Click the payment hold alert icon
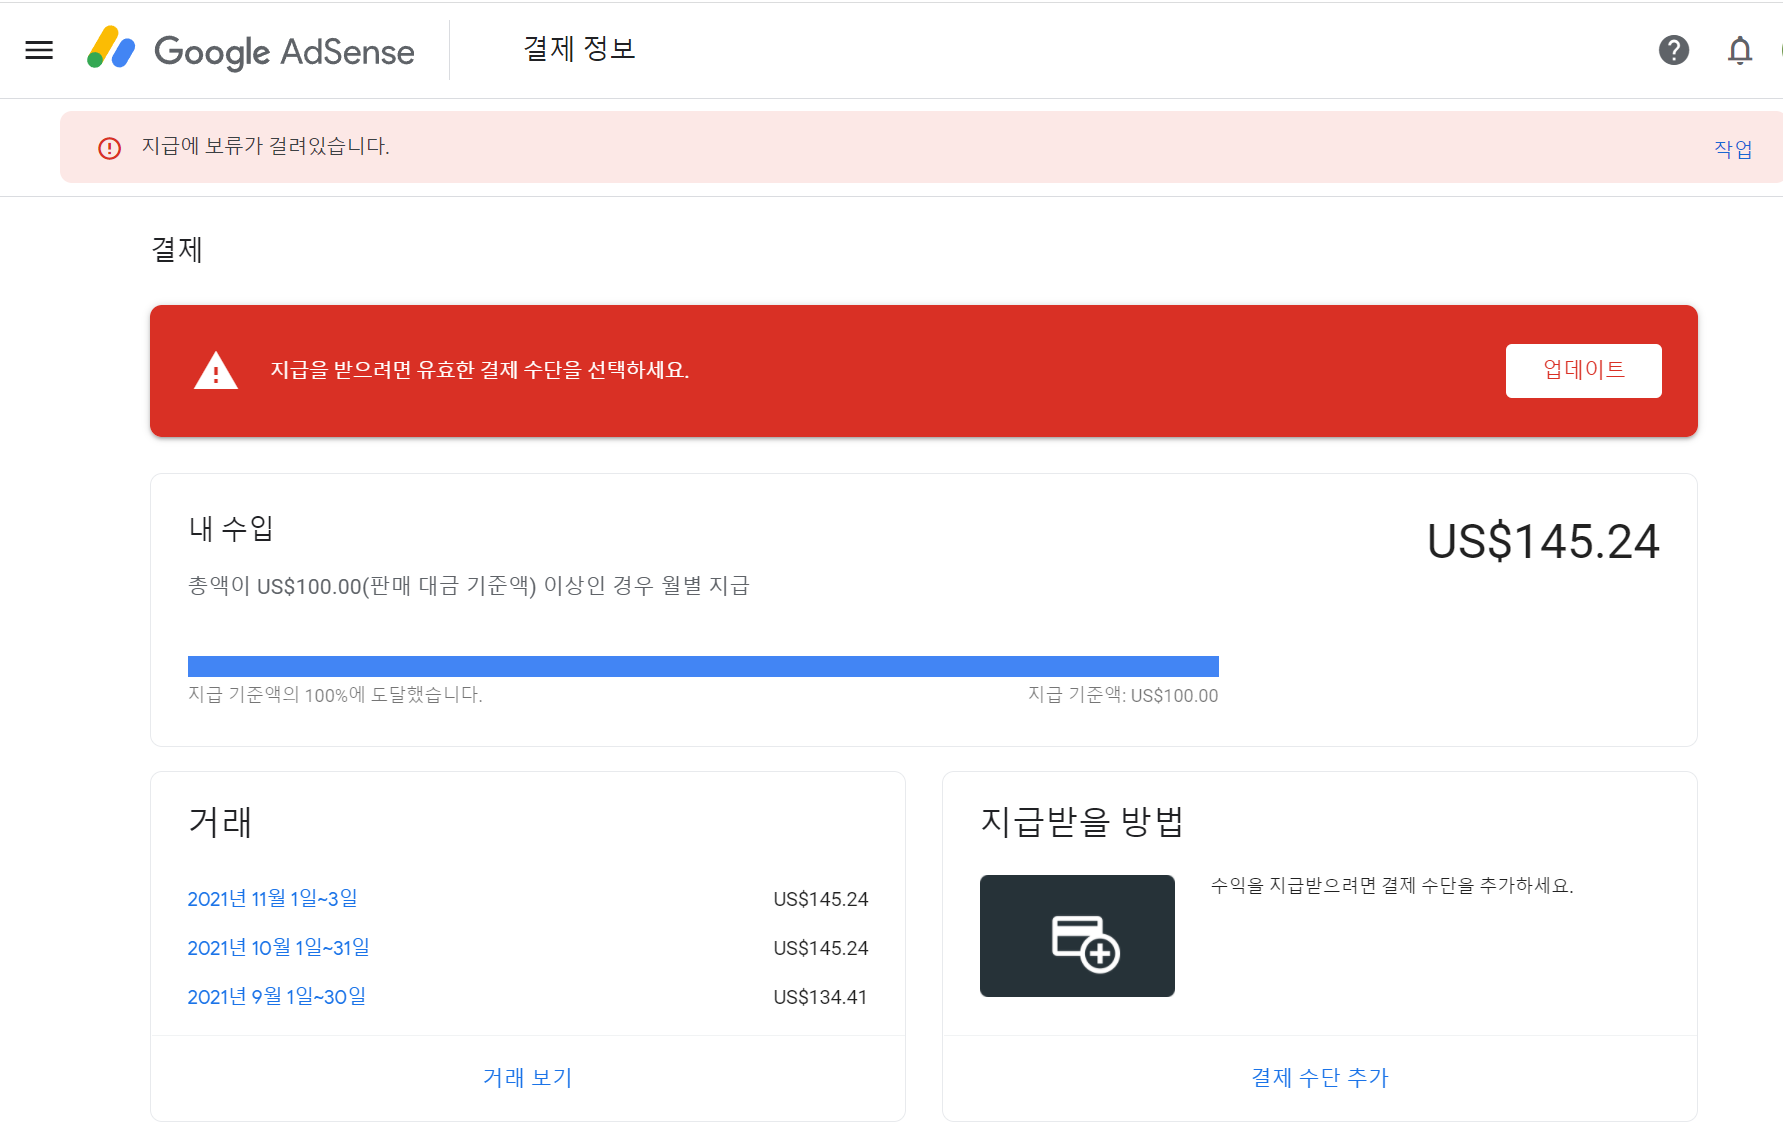 109,148
